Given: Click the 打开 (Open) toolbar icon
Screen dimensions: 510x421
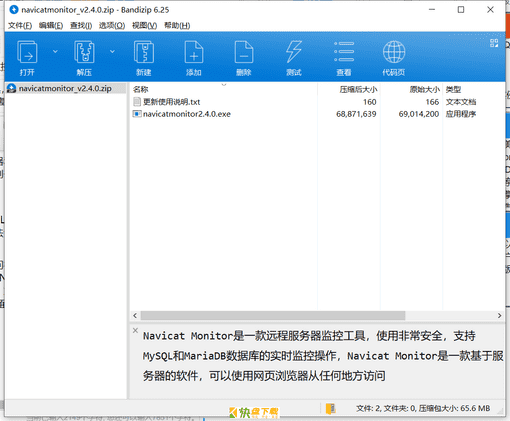Looking at the screenshot, I should click(27, 52).
